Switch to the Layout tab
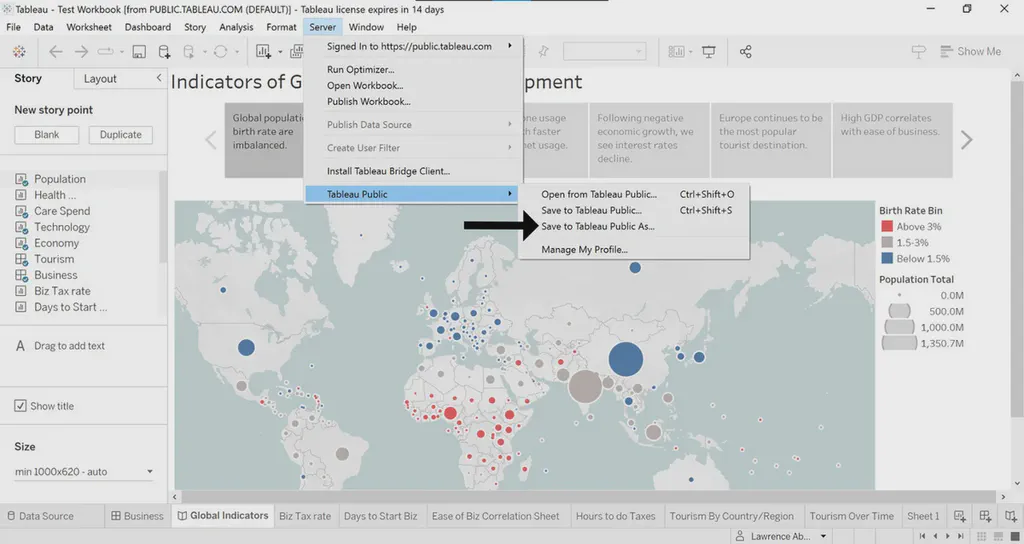Viewport: 1024px width, 544px height. pyautogui.click(x=100, y=78)
